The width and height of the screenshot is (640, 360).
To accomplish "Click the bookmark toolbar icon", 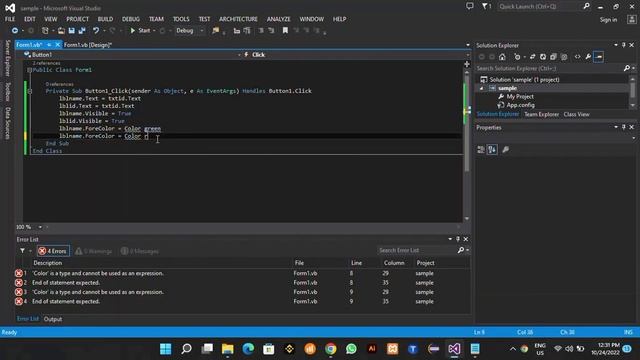I will pyautogui.click(x=285, y=31).
